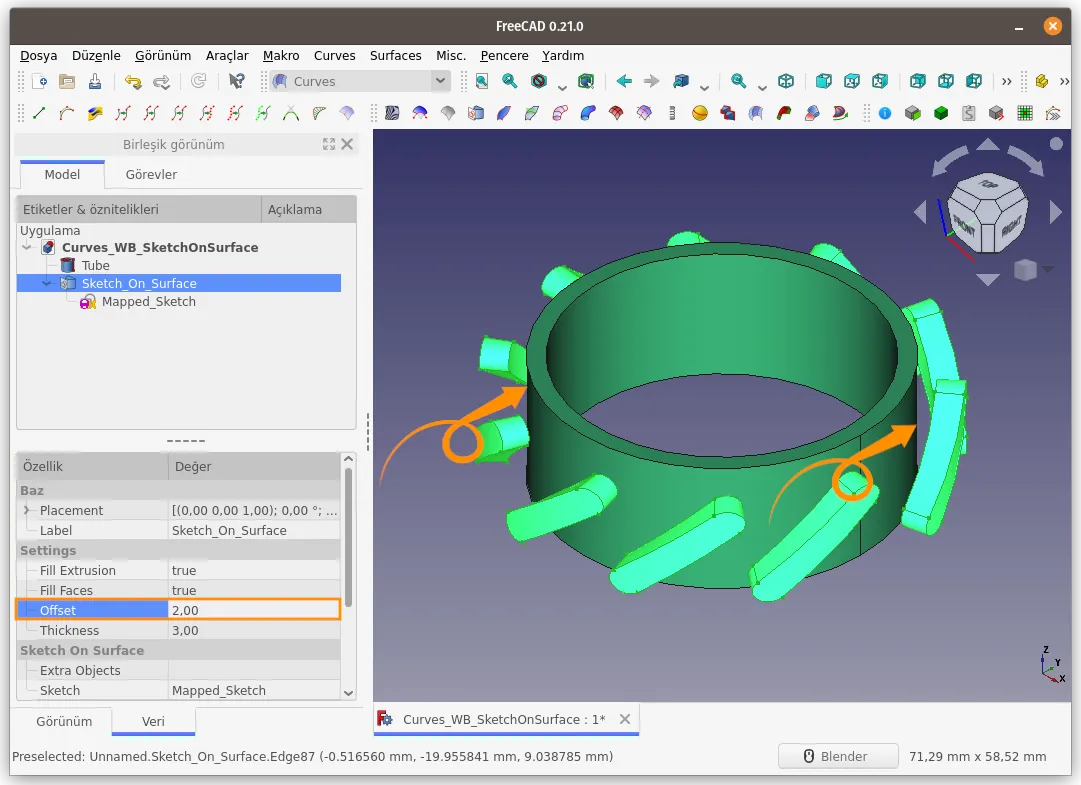Click the save document icon
Image resolution: width=1081 pixels, height=785 pixels.
(95, 81)
